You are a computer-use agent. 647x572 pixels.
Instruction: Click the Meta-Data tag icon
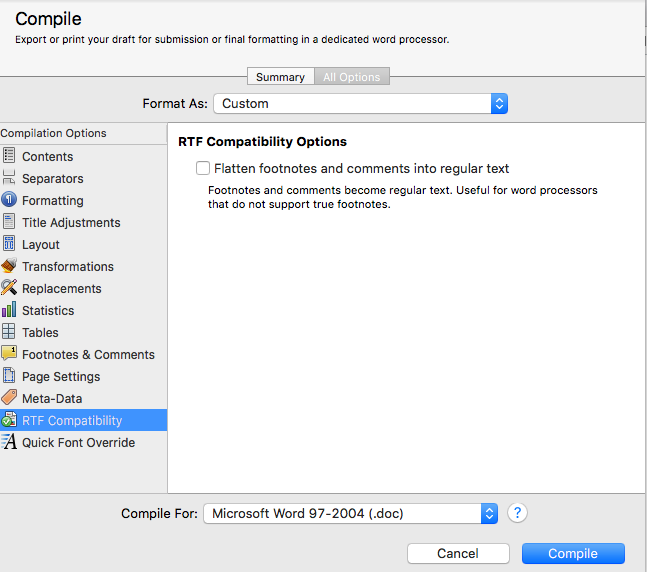coord(9,398)
